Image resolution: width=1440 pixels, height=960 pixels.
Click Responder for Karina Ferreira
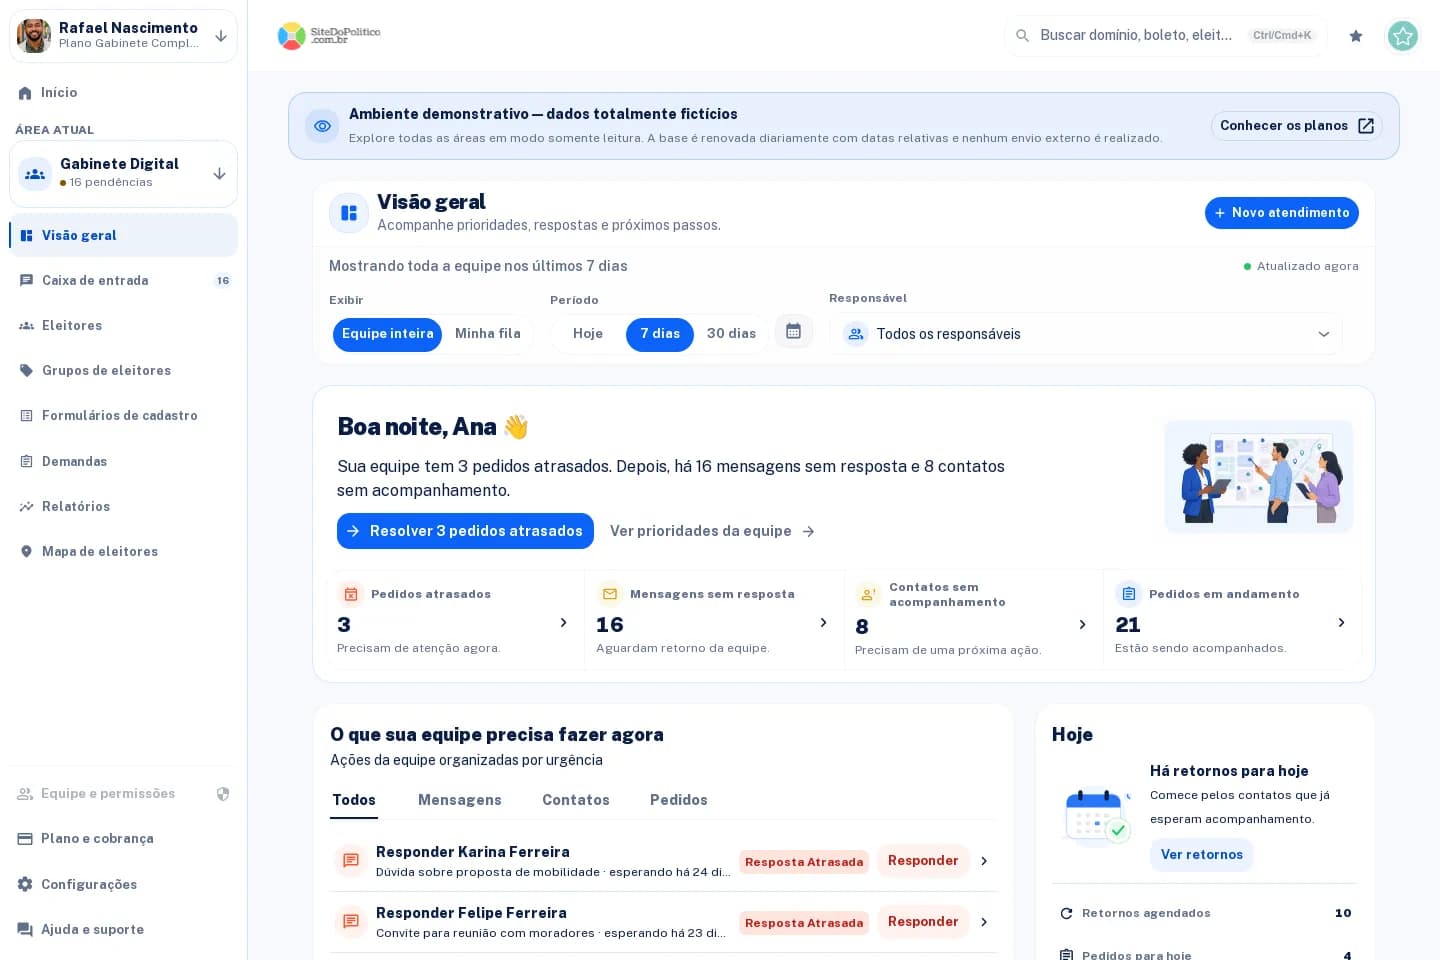coord(923,861)
